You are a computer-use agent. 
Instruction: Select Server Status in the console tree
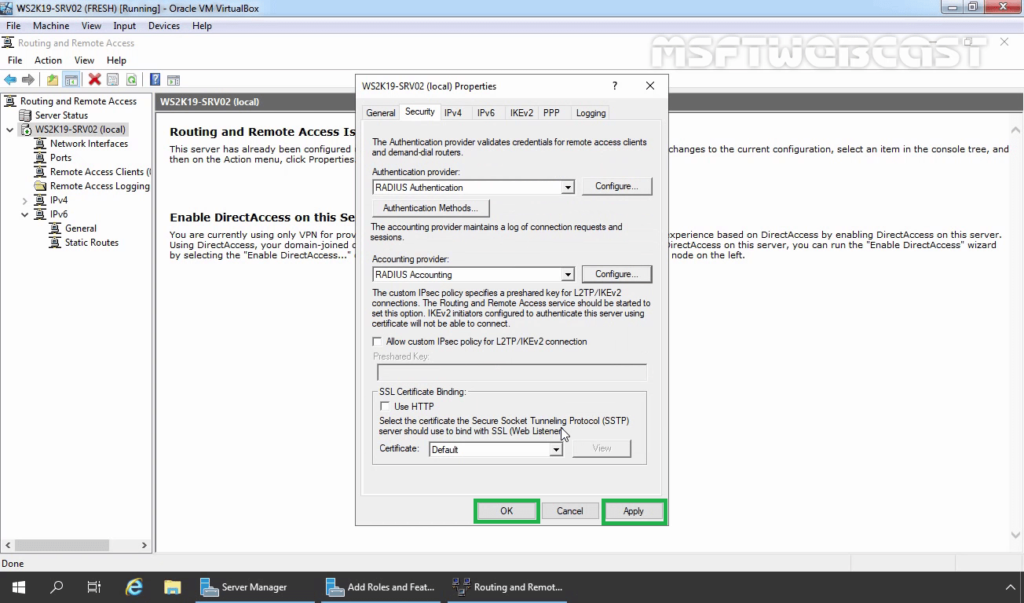(61, 115)
